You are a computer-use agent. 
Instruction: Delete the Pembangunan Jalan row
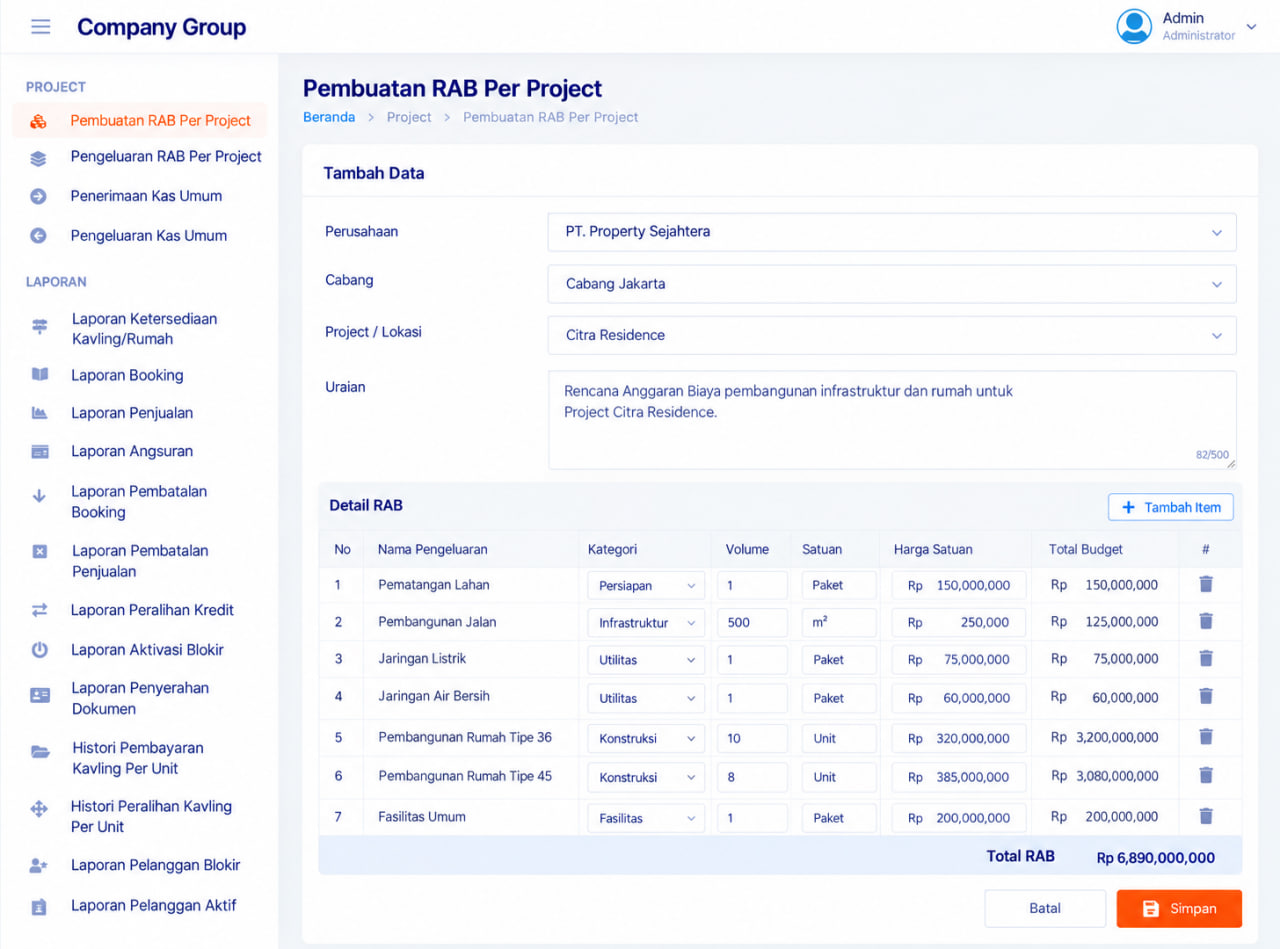tap(1206, 621)
